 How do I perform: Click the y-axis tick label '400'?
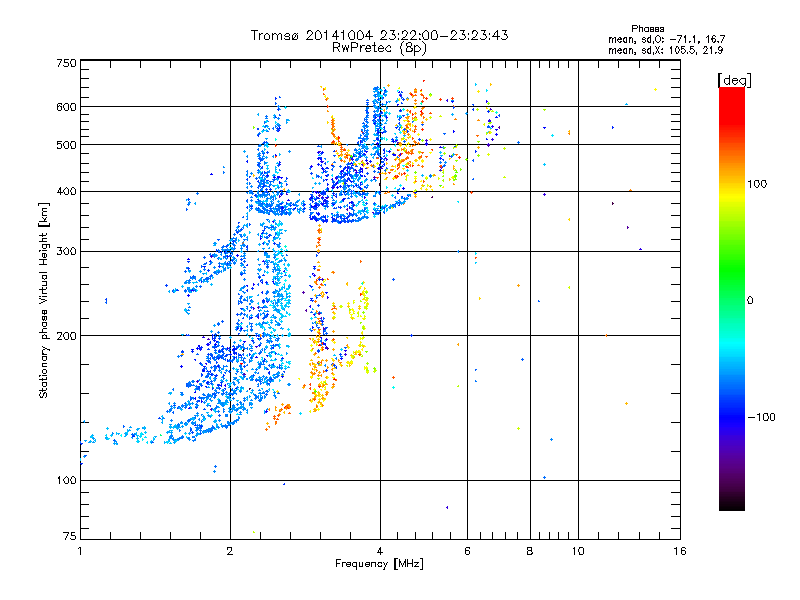(x=66, y=192)
